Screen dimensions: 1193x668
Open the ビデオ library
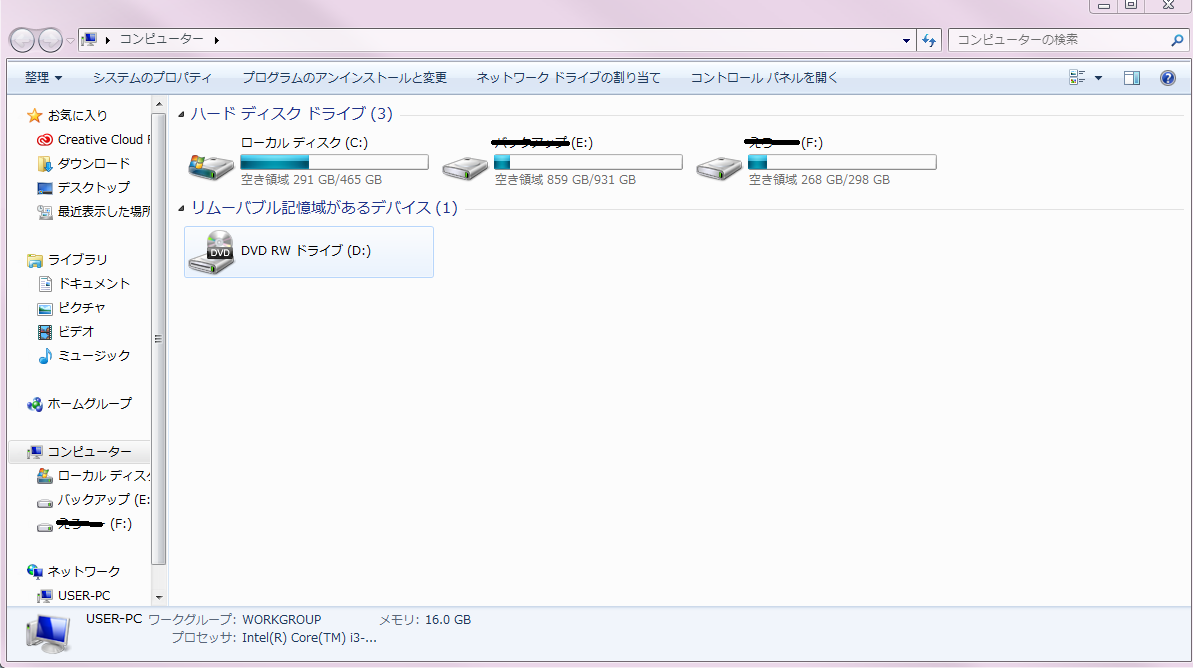(66, 332)
